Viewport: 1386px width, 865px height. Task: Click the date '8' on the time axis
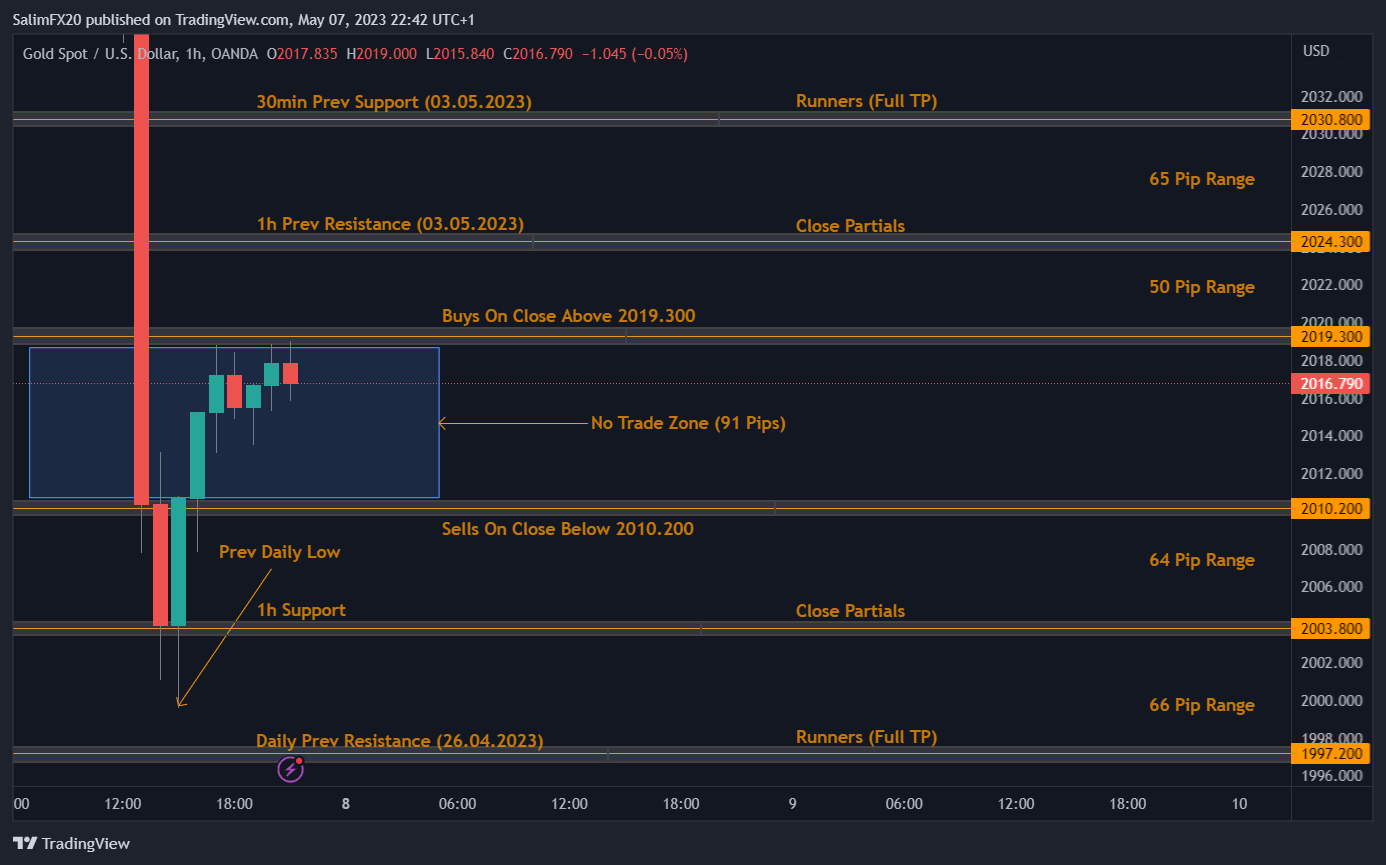(x=345, y=804)
